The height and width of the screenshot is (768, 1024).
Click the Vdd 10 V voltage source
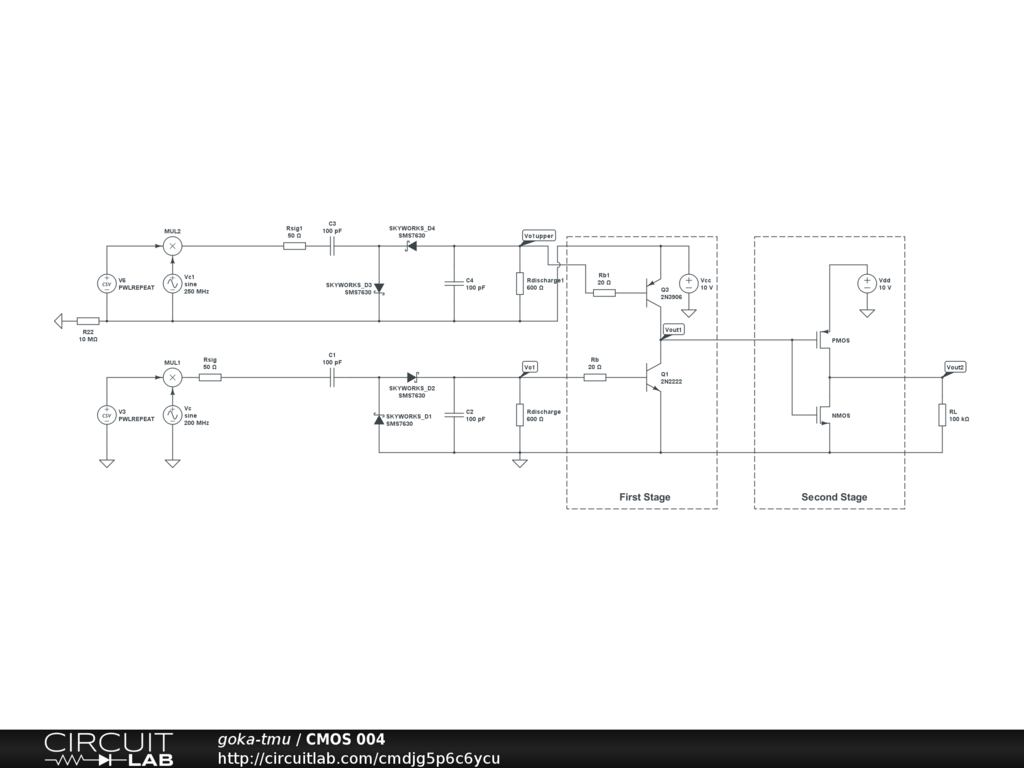867,284
